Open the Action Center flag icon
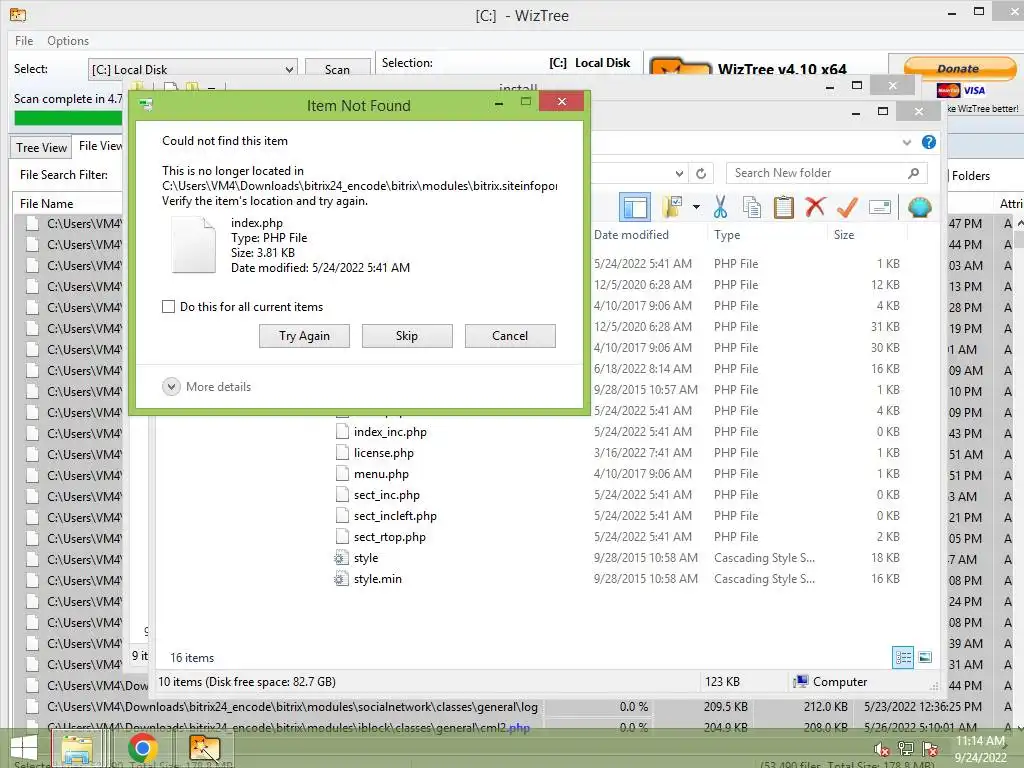Image resolution: width=1024 pixels, height=768 pixels. (x=931, y=749)
